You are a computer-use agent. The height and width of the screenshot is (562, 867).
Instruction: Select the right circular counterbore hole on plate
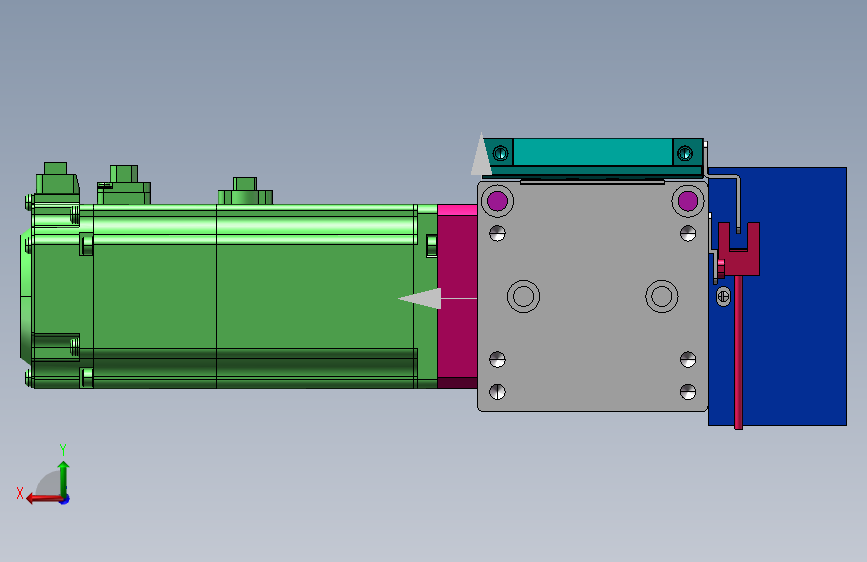tap(662, 296)
